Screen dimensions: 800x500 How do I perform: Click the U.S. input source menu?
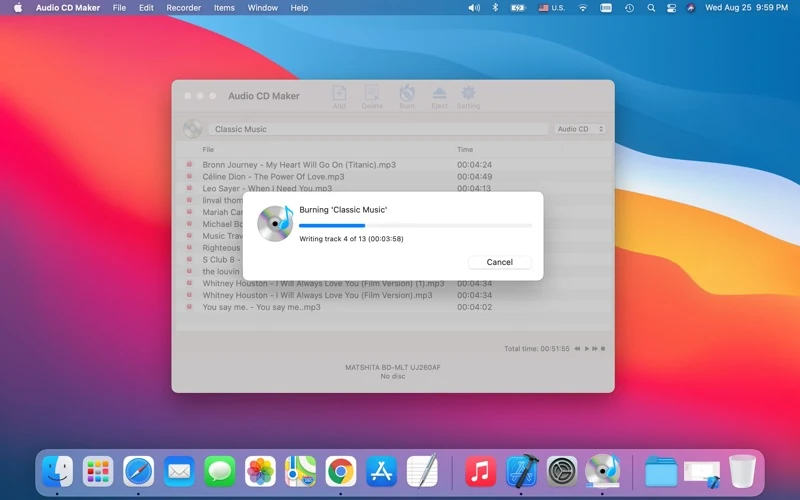pyautogui.click(x=552, y=8)
